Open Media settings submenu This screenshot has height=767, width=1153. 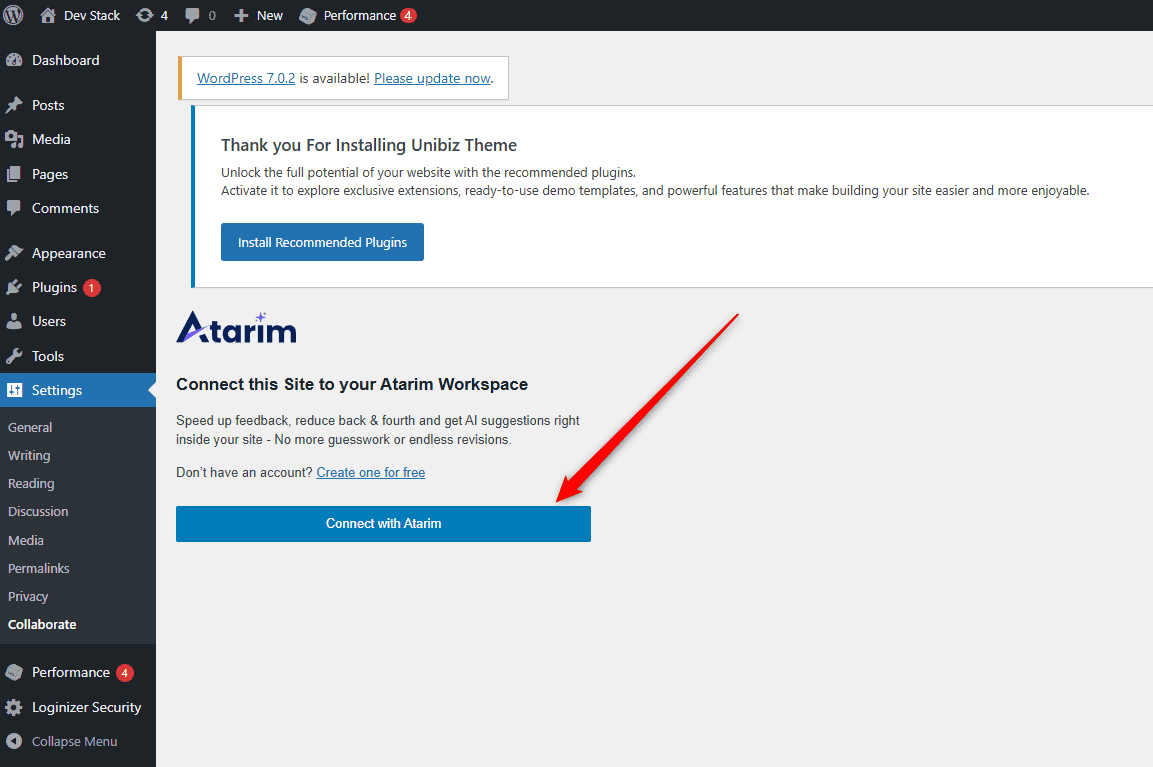tap(26, 540)
